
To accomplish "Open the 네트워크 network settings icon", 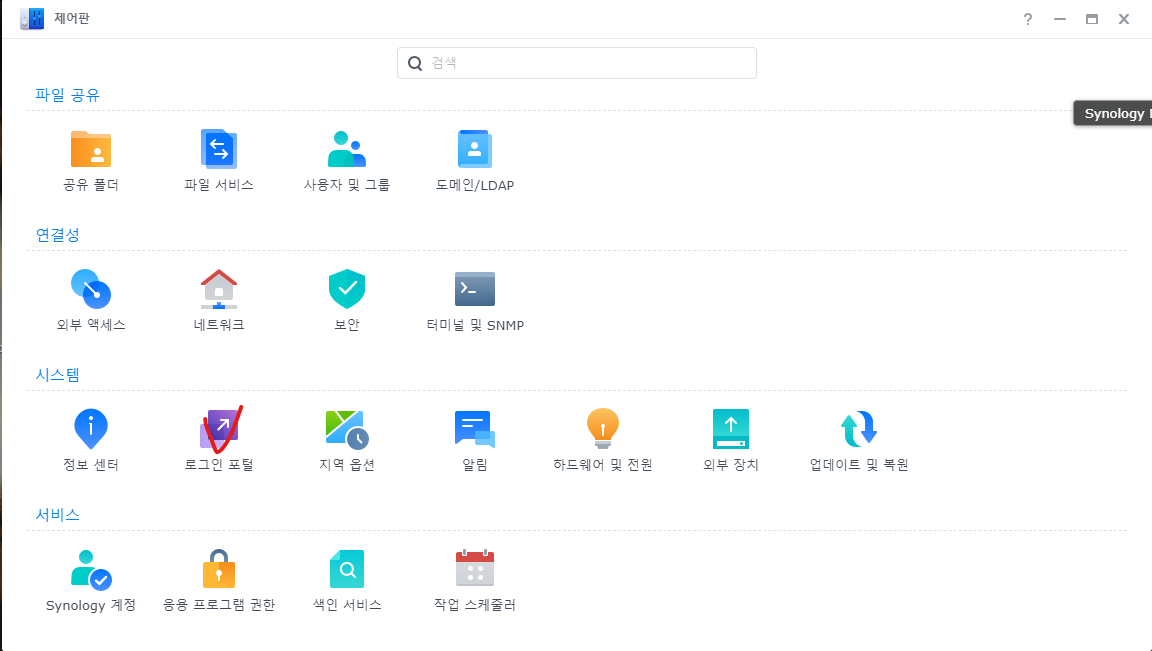I will pyautogui.click(x=219, y=290).
